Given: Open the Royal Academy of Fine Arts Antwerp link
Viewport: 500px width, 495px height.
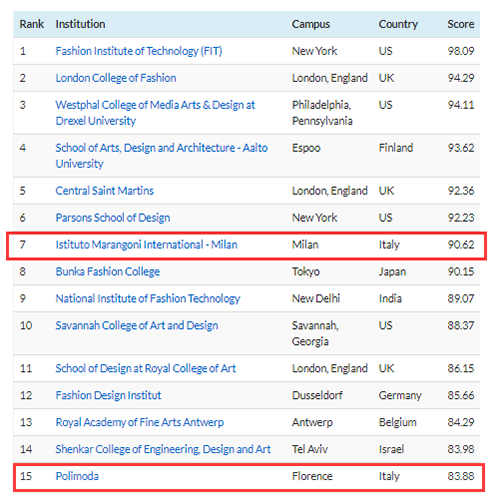Looking at the screenshot, I should click(139, 422).
